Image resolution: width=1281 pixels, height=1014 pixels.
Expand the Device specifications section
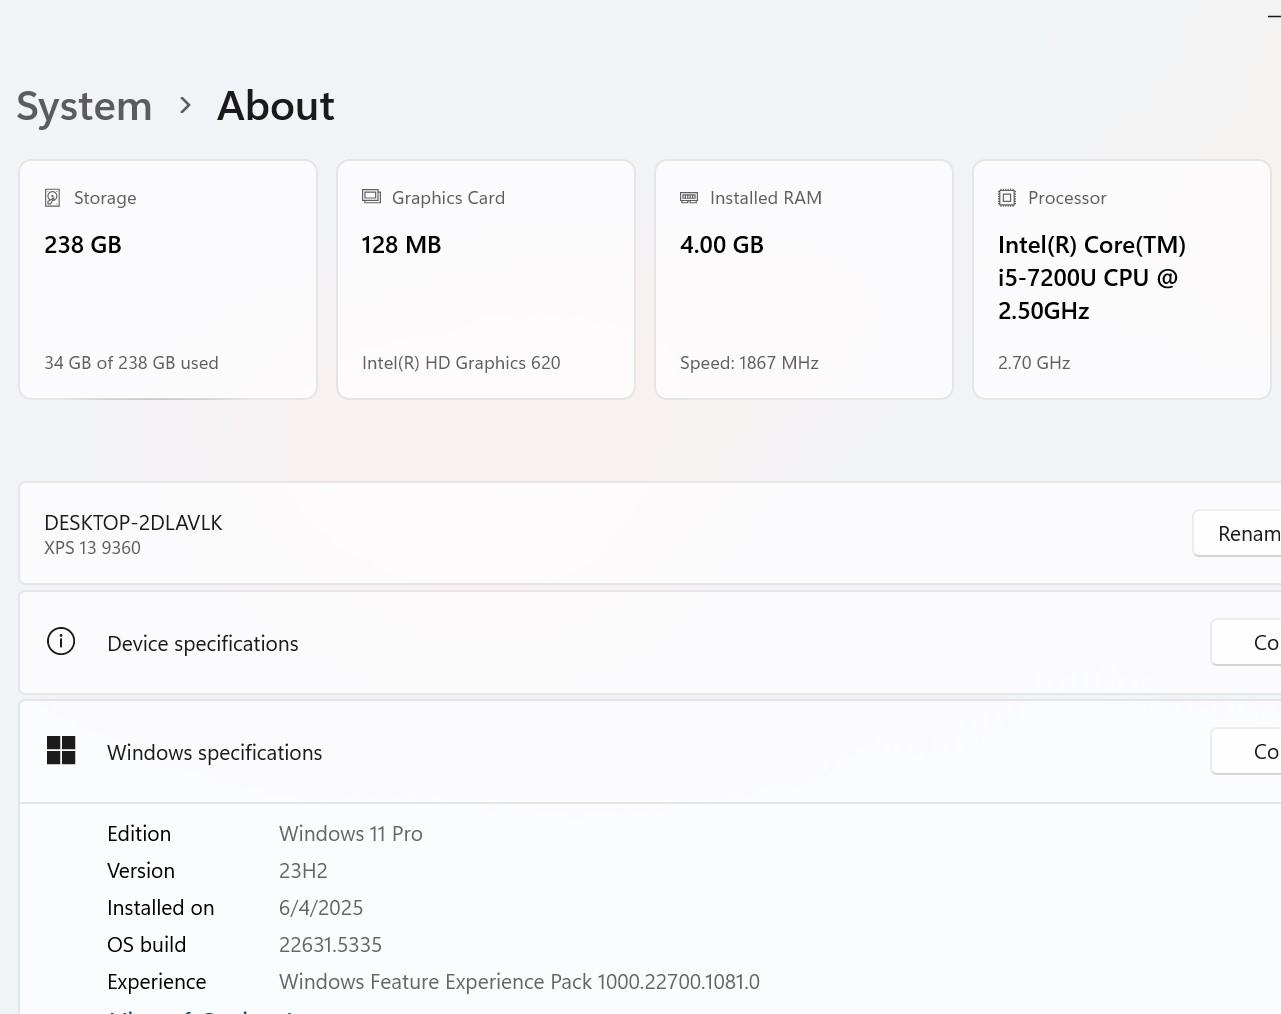650,643
